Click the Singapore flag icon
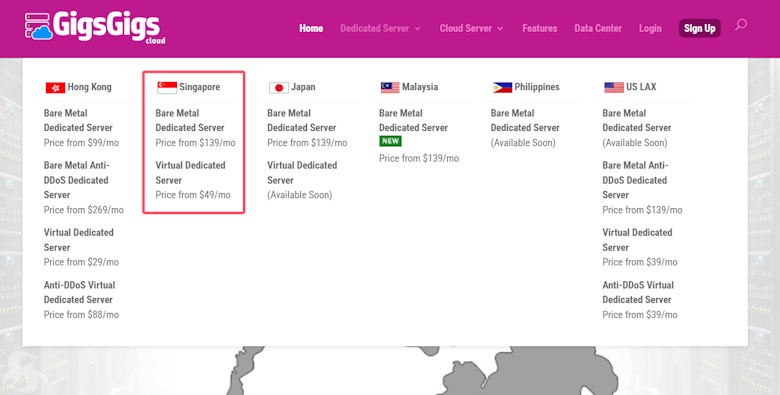780x395 pixels. click(167, 88)
